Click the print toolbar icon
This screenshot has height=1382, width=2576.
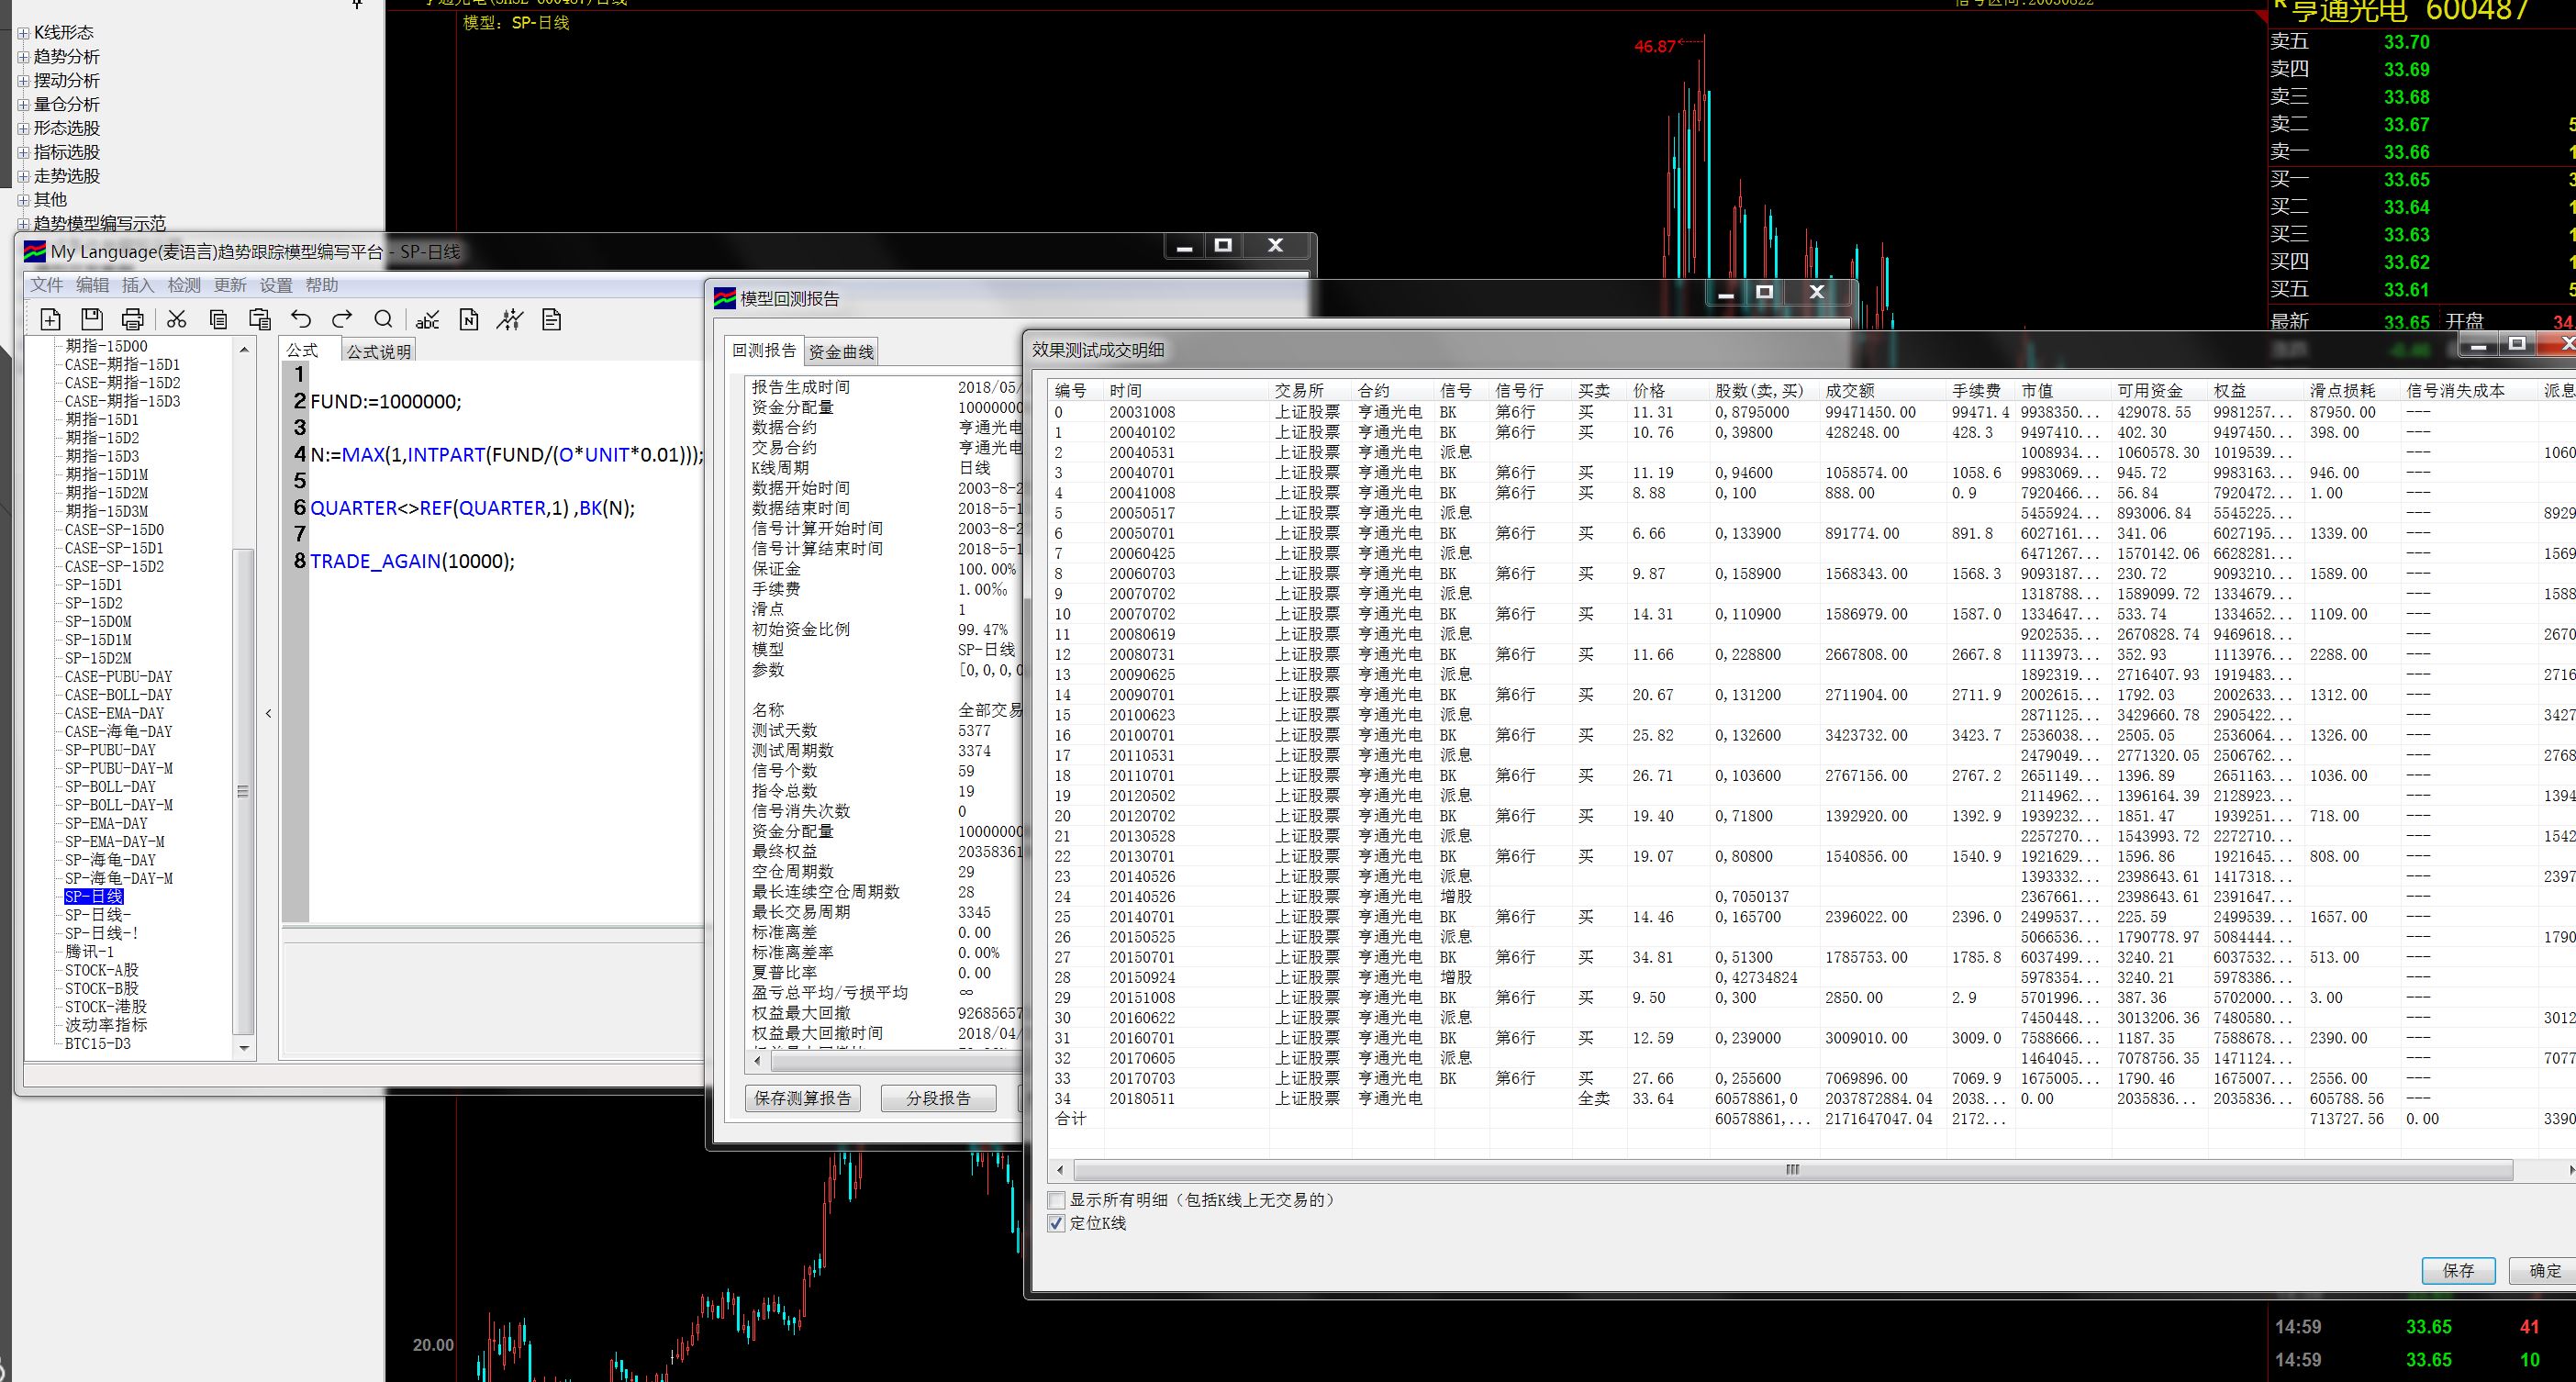[133, 320]
